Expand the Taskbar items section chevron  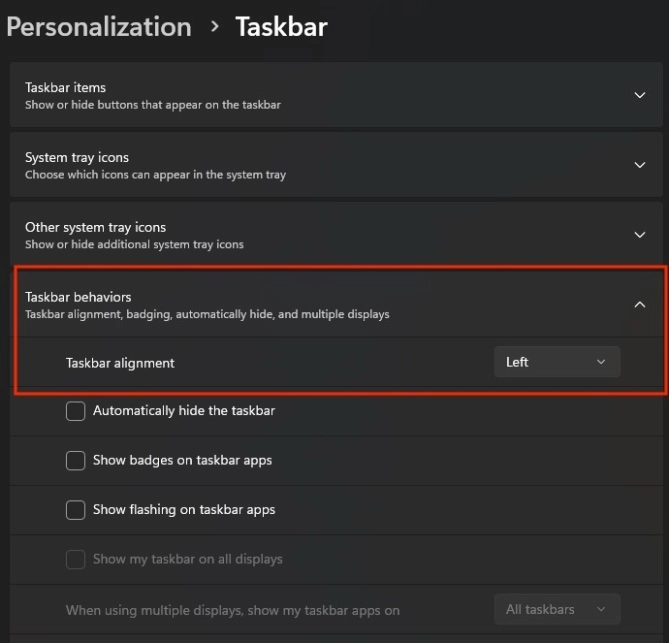point(640,95)
